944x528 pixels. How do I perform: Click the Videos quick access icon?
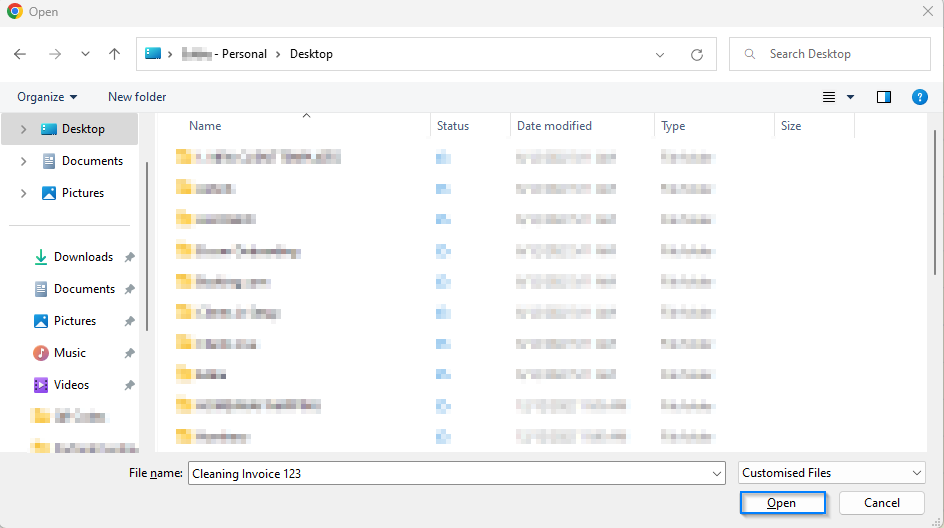pyautogui.click(x=41, y=385)
